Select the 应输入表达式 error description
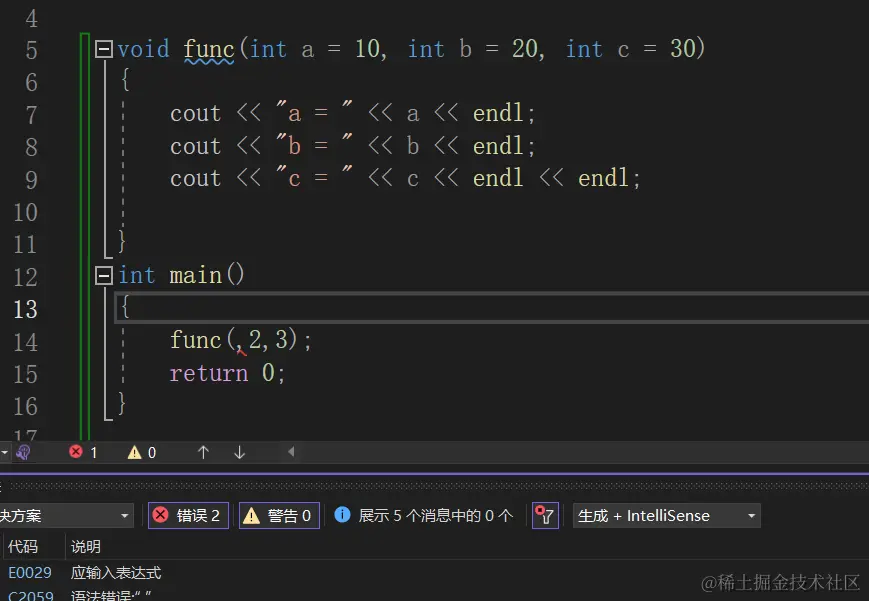Screen dimensions: 869x601 pyautogui.click(x=116, y=572)
